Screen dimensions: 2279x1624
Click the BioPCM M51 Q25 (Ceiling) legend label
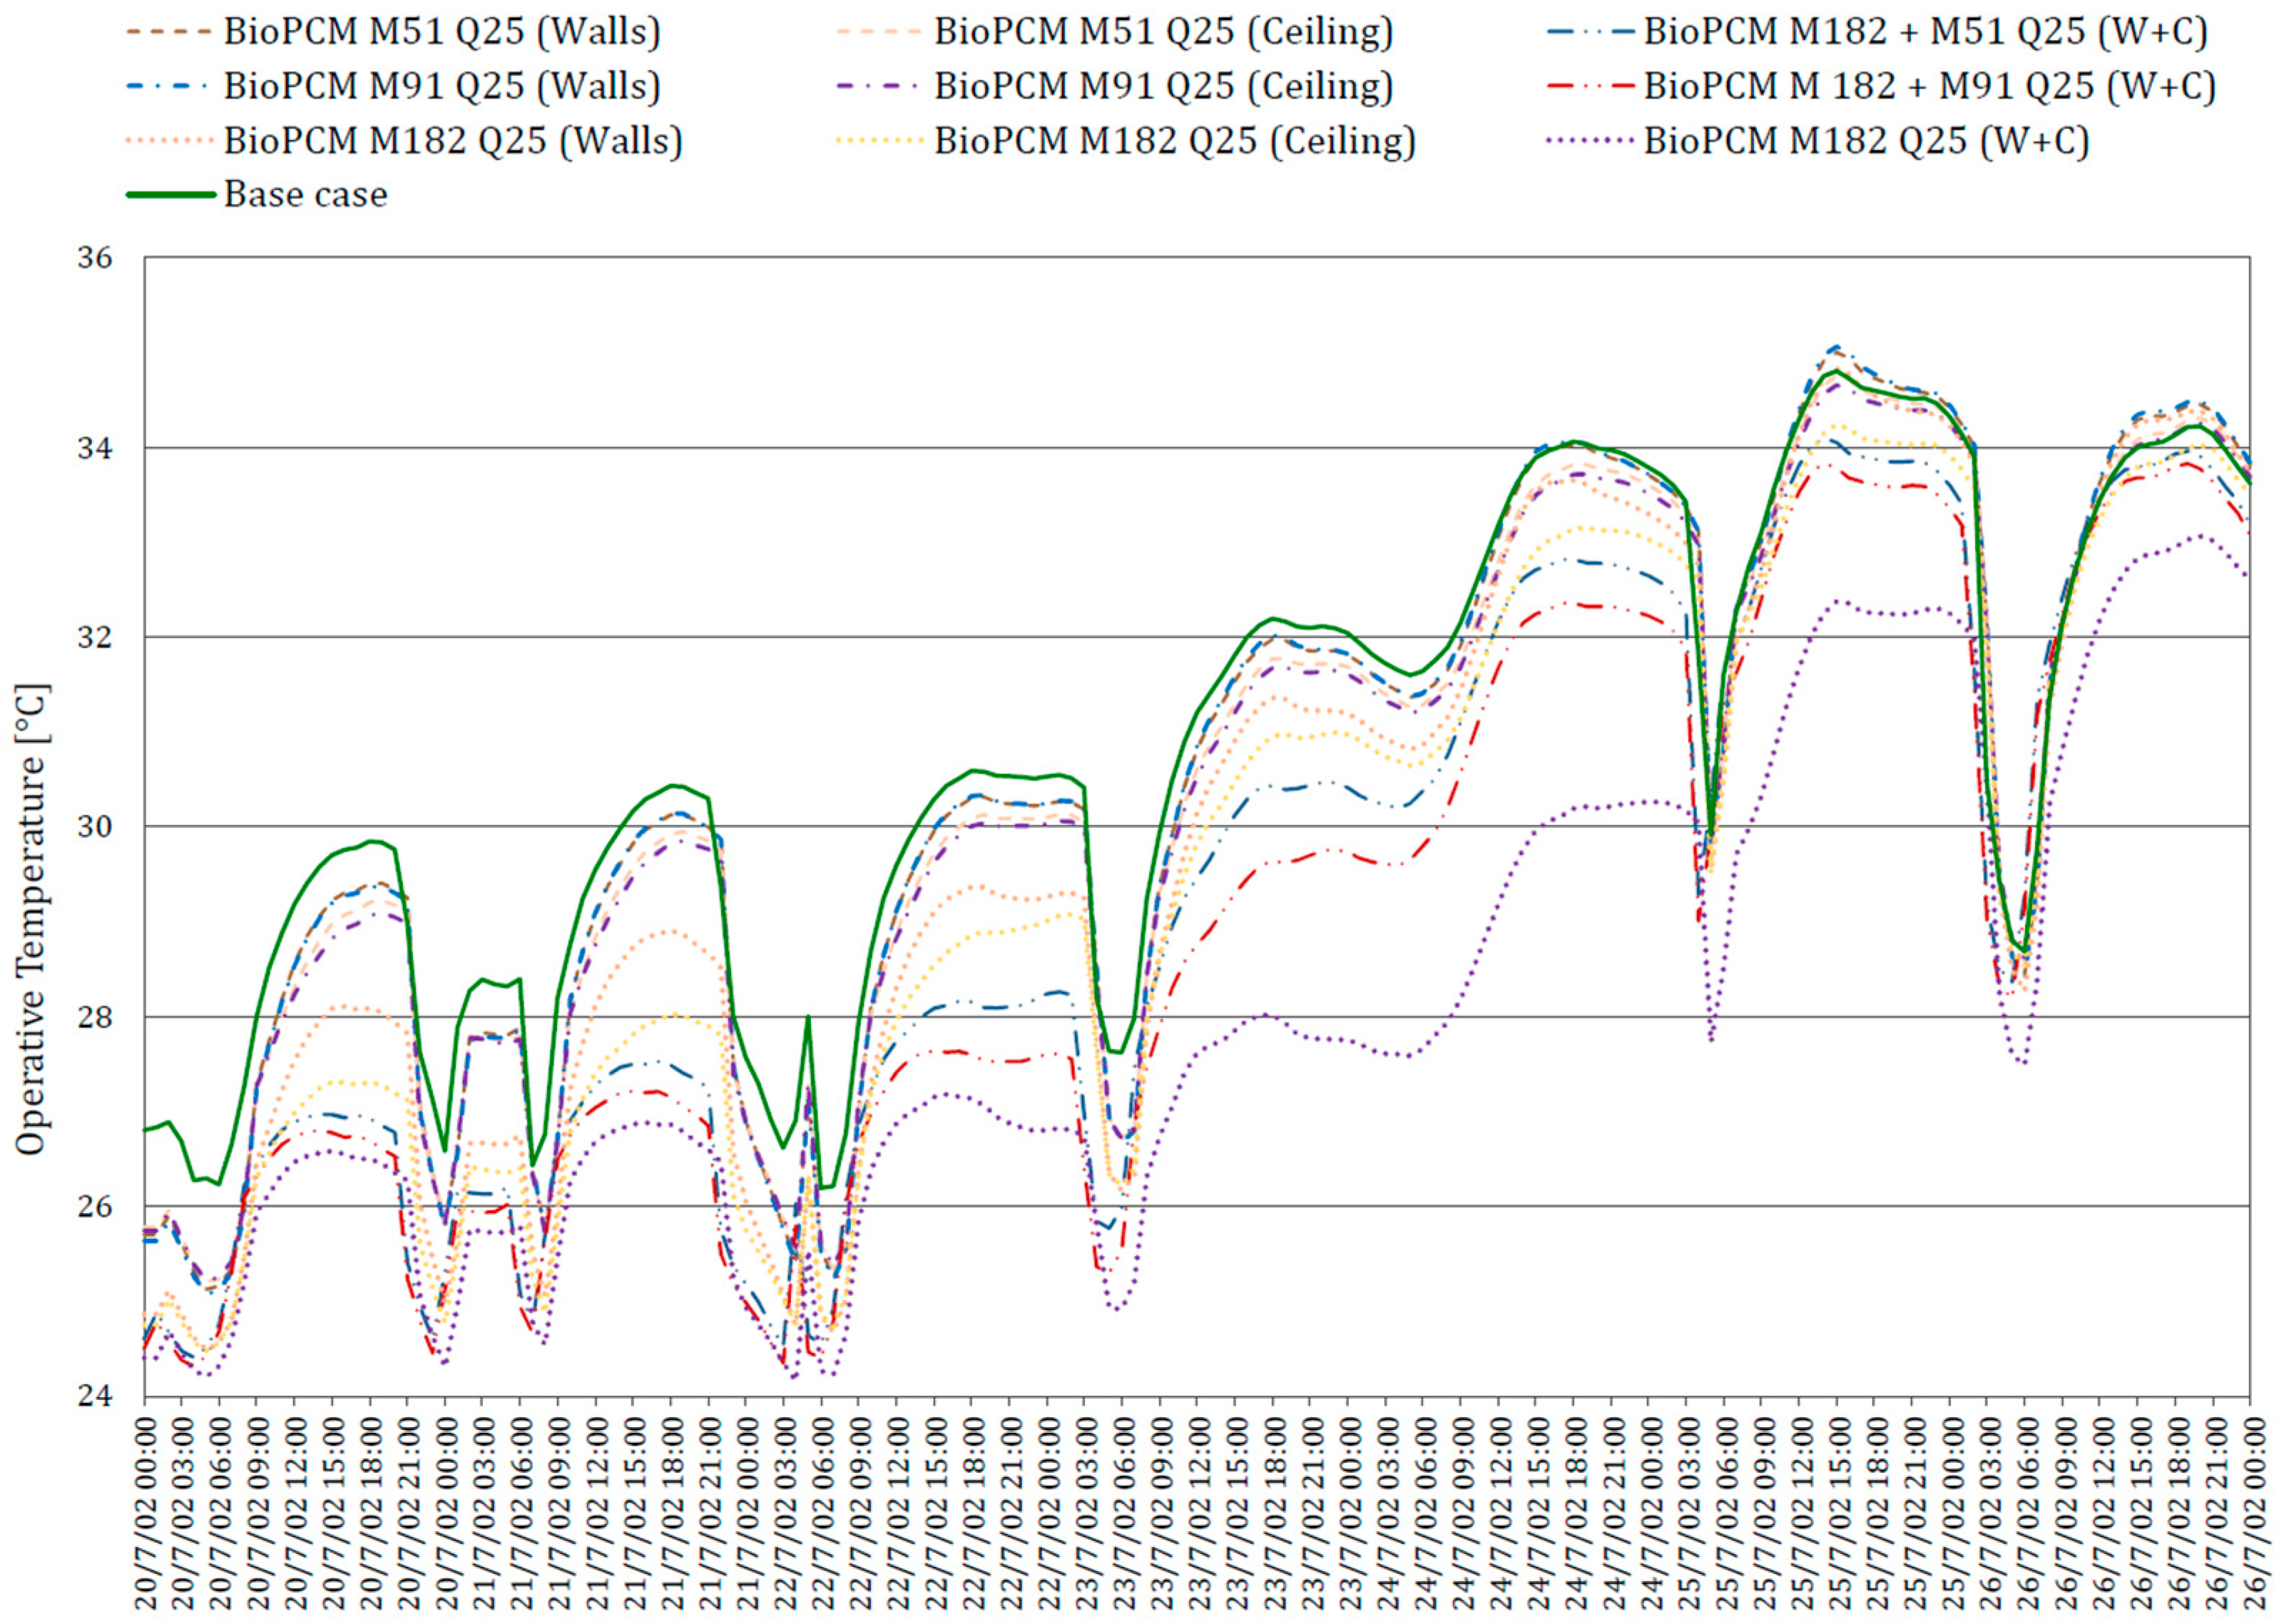[1163, 32]
